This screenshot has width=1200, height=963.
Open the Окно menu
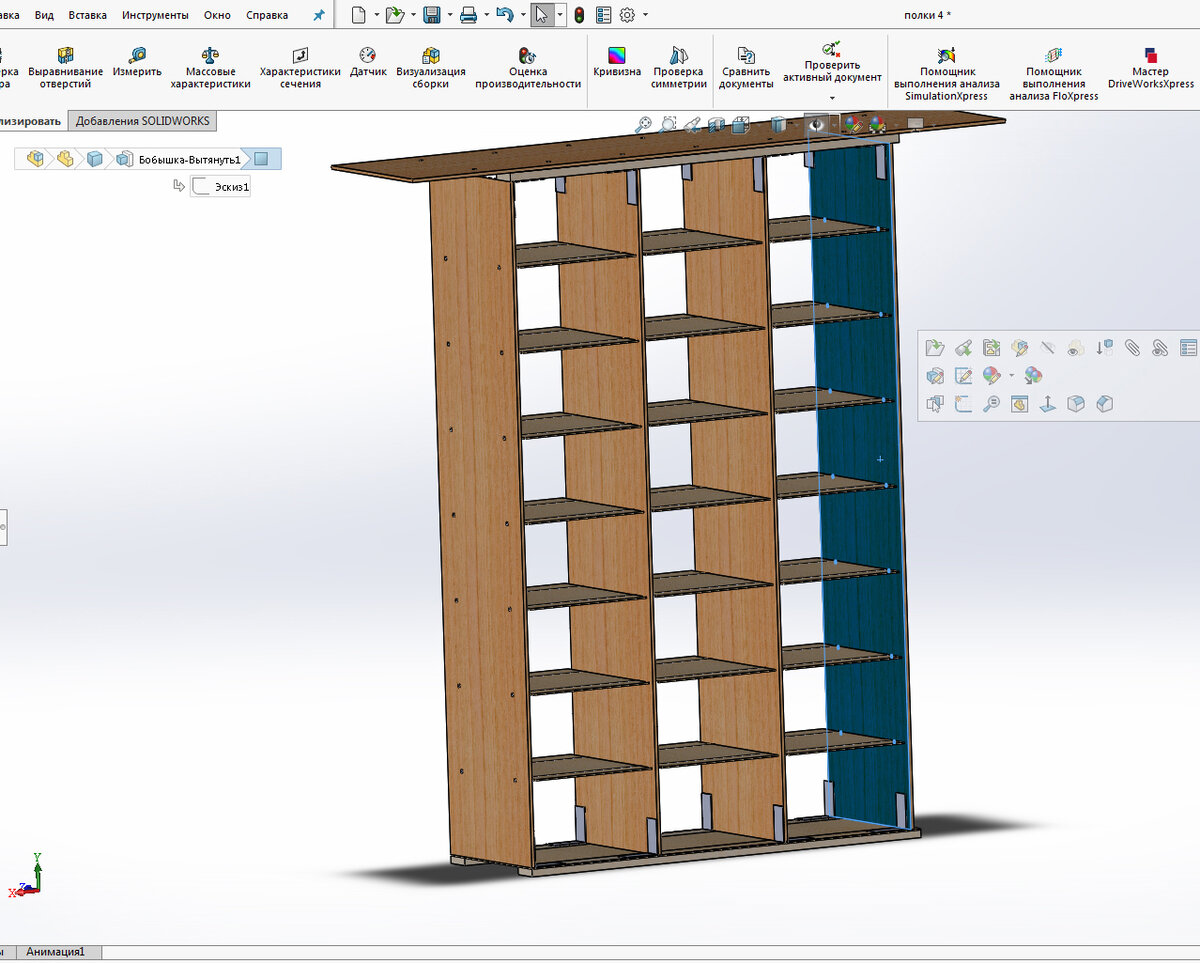tap(217, 15)
